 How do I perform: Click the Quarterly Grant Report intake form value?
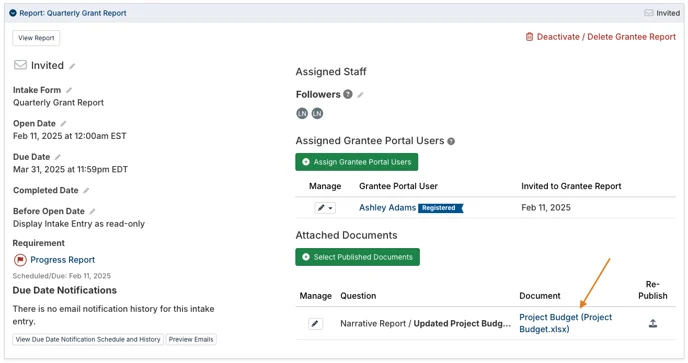pos(58,103)
